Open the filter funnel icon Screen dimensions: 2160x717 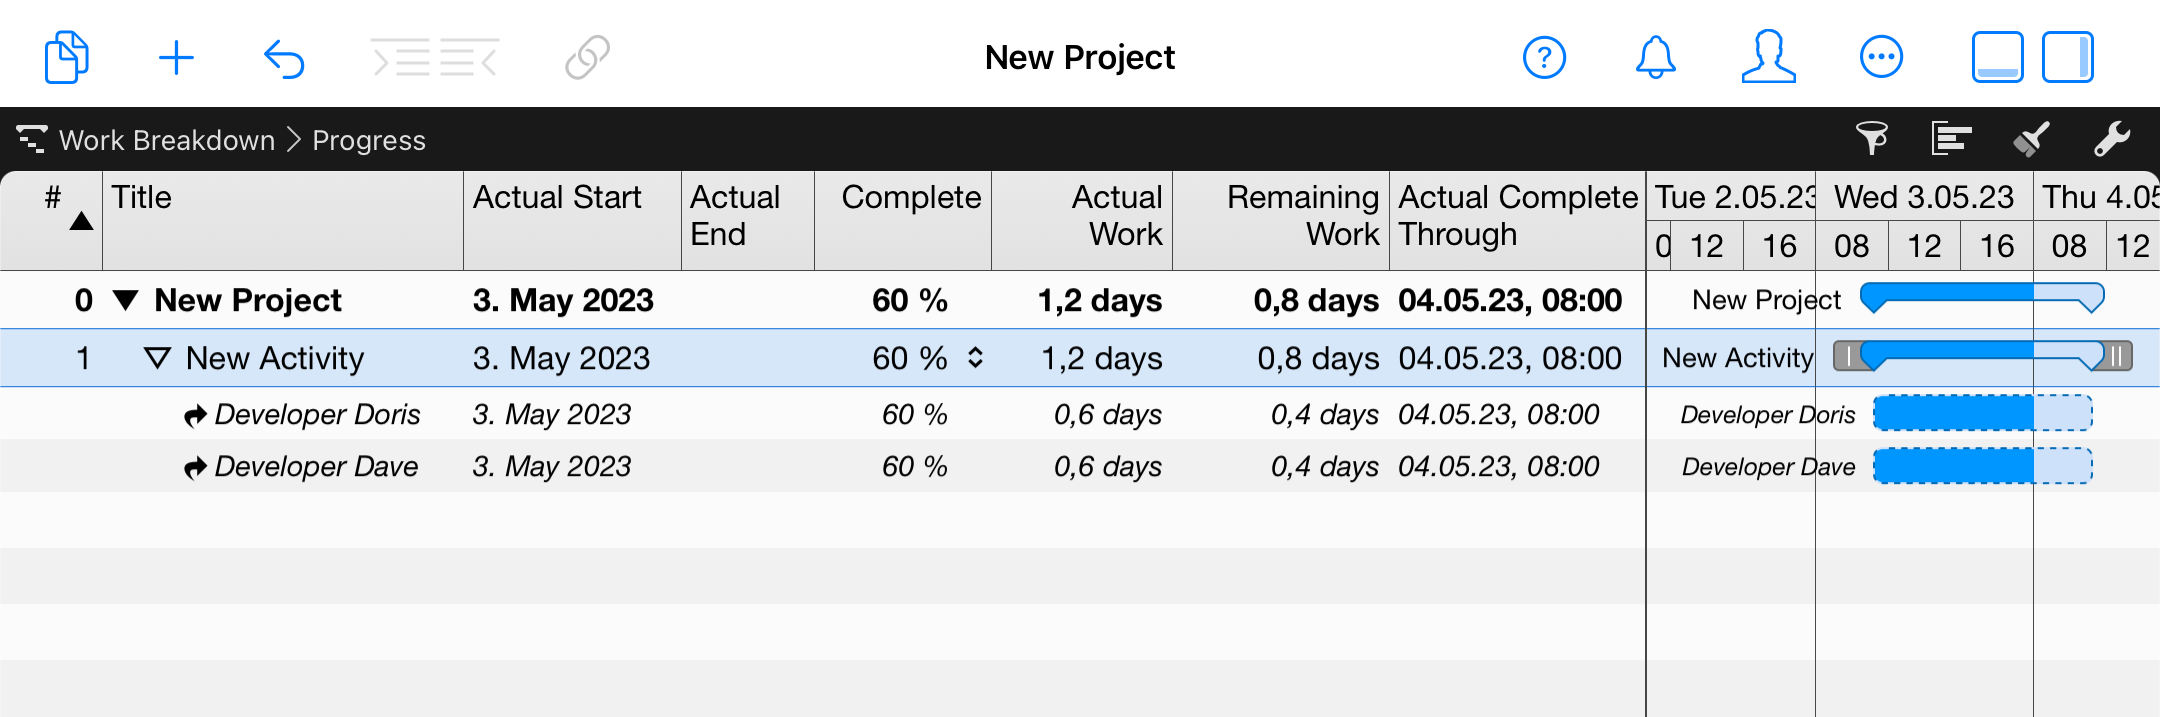click(1873, 140)
